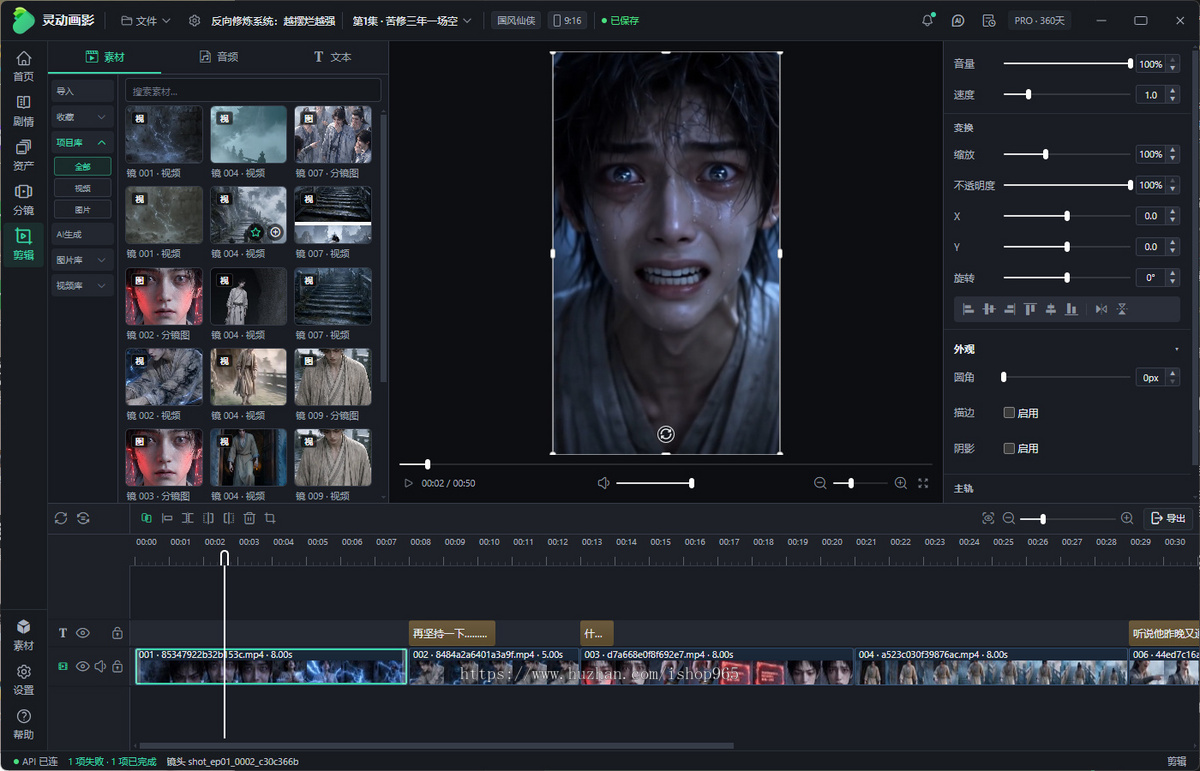Enable the 描边 stroke checkbox
This screenshot has height=771, width=1200.
pyautogui.click(x=1009, y=413)
